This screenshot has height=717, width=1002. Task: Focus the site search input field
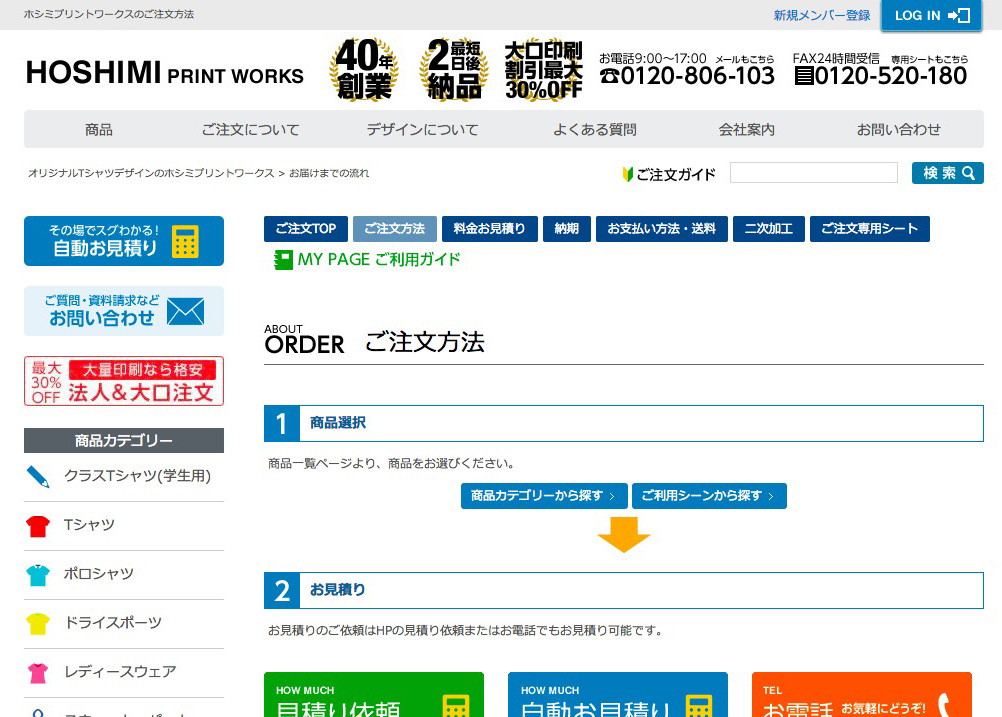pos(813,173)
